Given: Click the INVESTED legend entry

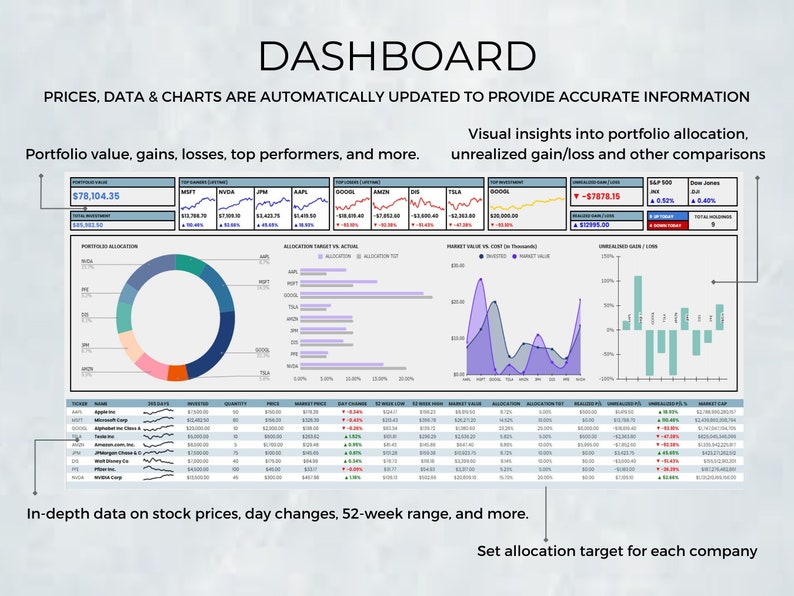Looking at the screenshot, I should [x=493, y=256].
